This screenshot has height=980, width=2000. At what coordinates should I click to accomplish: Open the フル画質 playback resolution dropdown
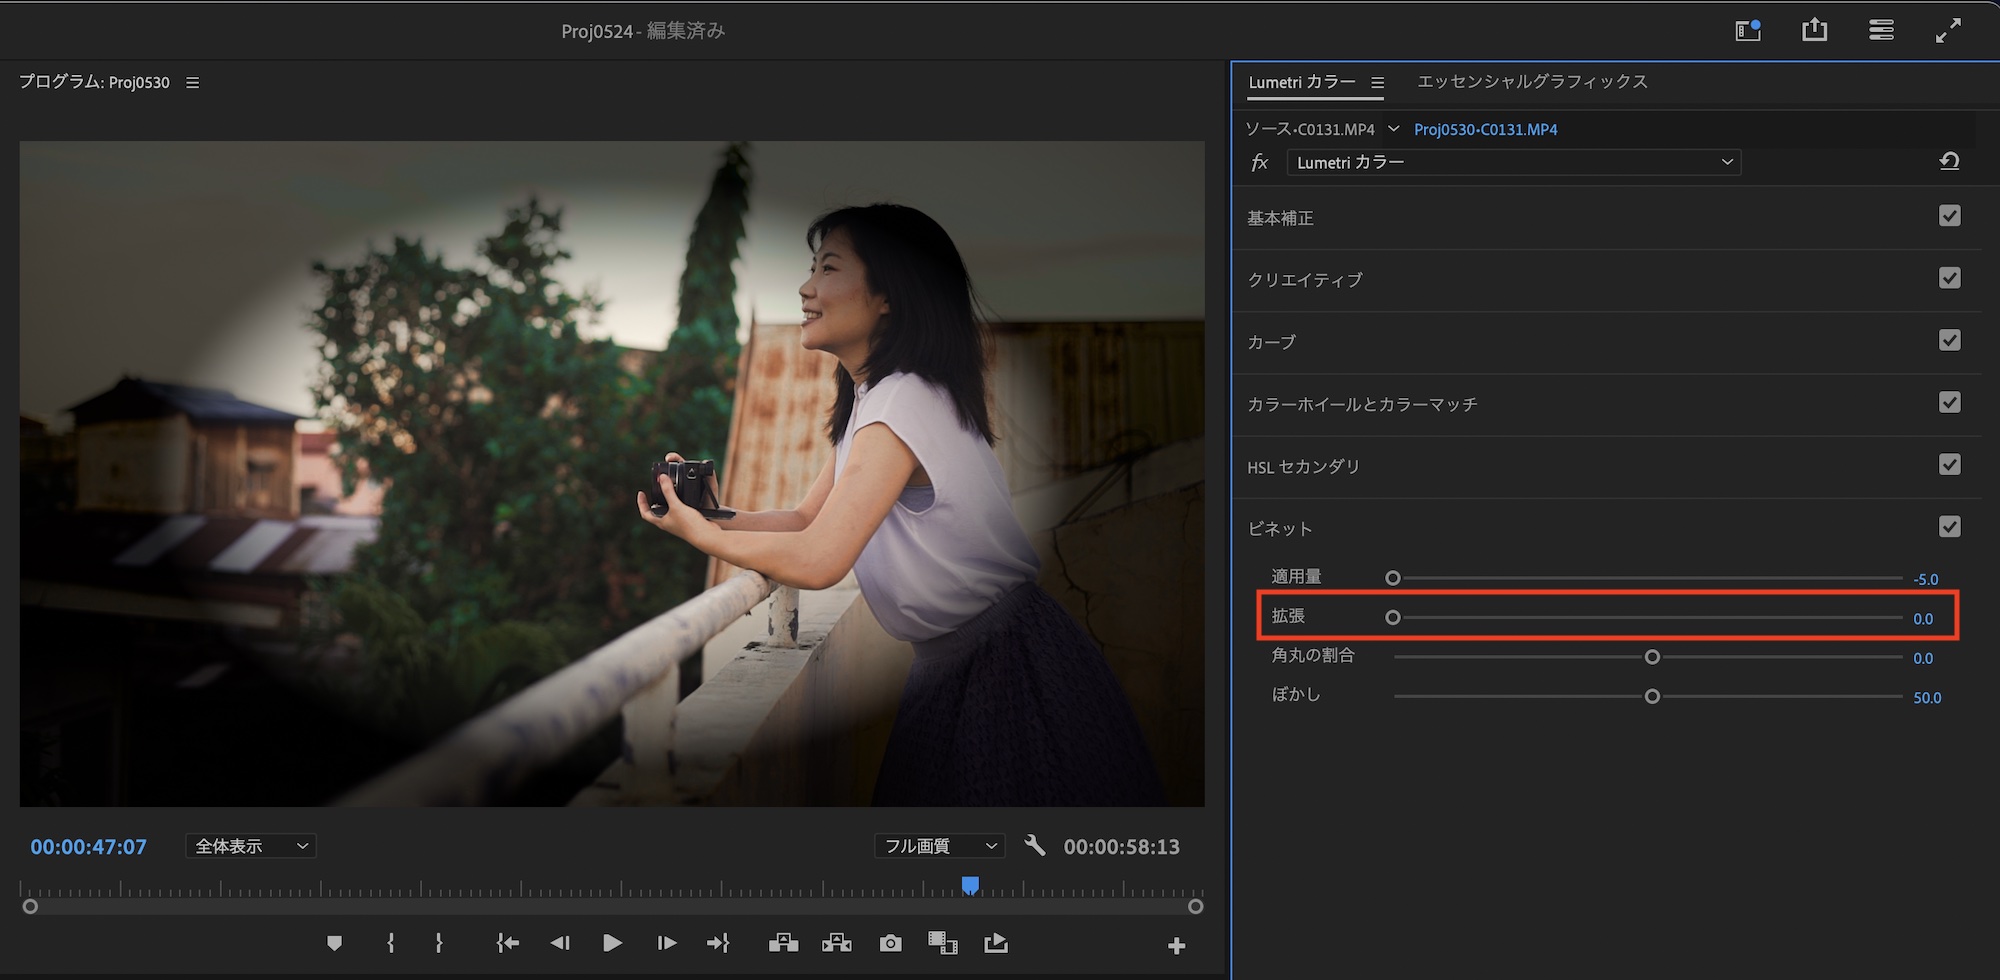[x=939, y=846]
